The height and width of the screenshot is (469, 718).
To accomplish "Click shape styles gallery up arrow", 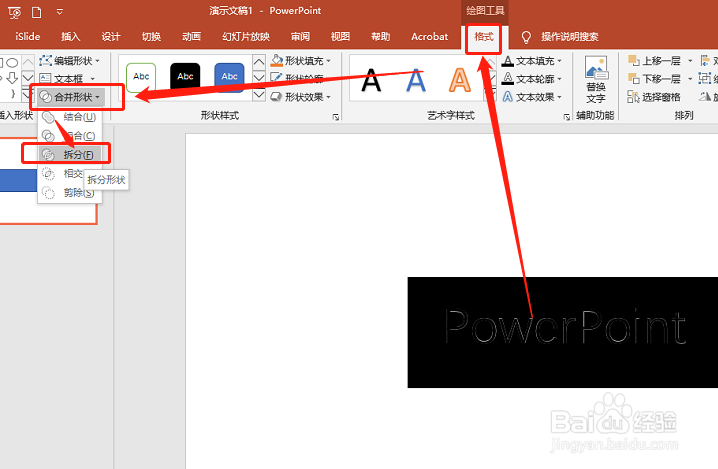I will [x=259, y=62].
